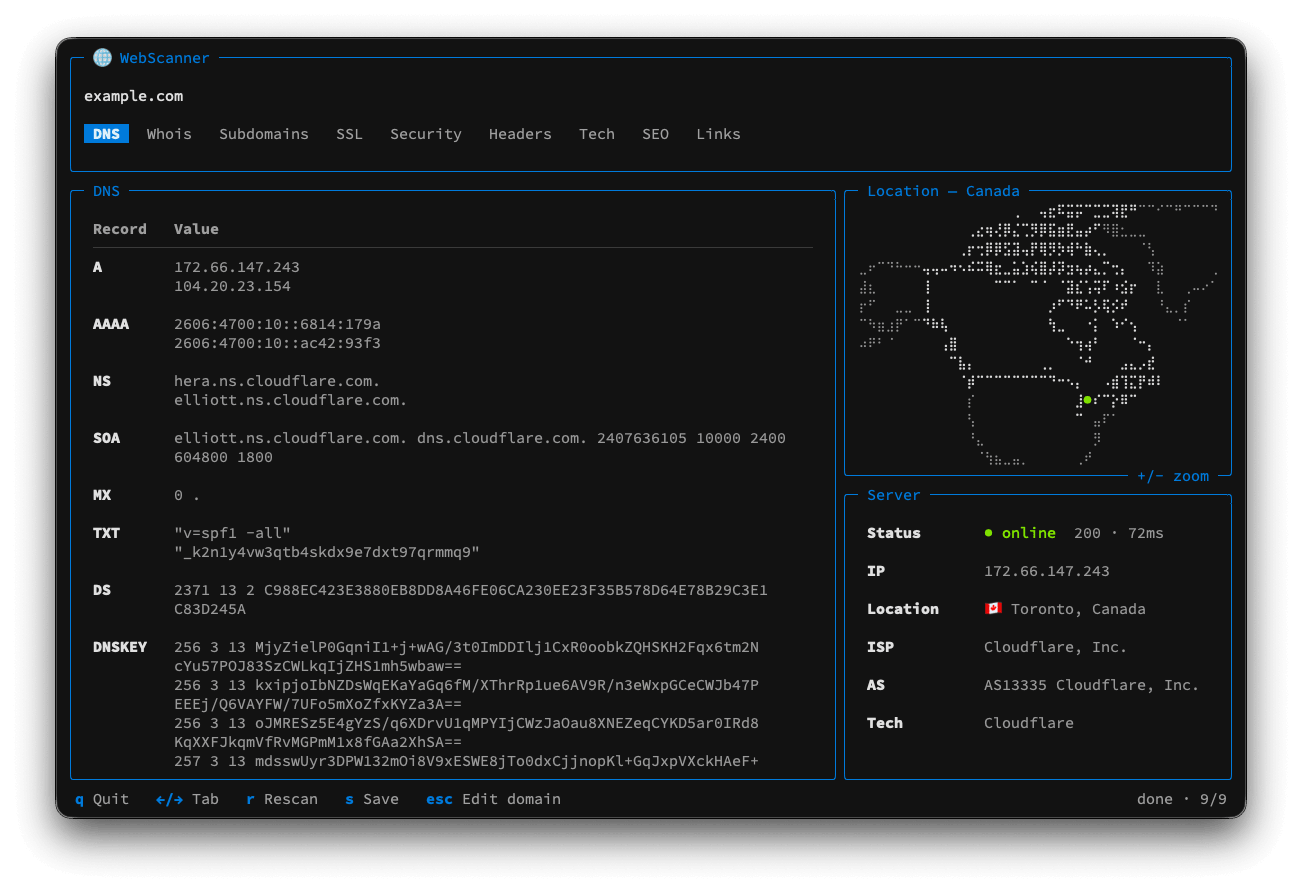Click the ASCII map of Canada
The width and height of the screenshot is (1302, 892).
coord(1038,334)
